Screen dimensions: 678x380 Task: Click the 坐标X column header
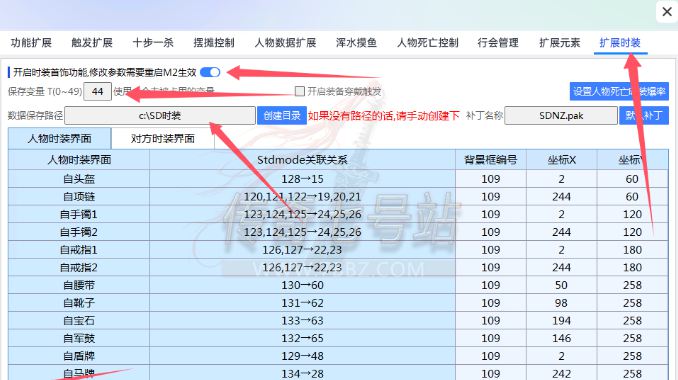562,160
